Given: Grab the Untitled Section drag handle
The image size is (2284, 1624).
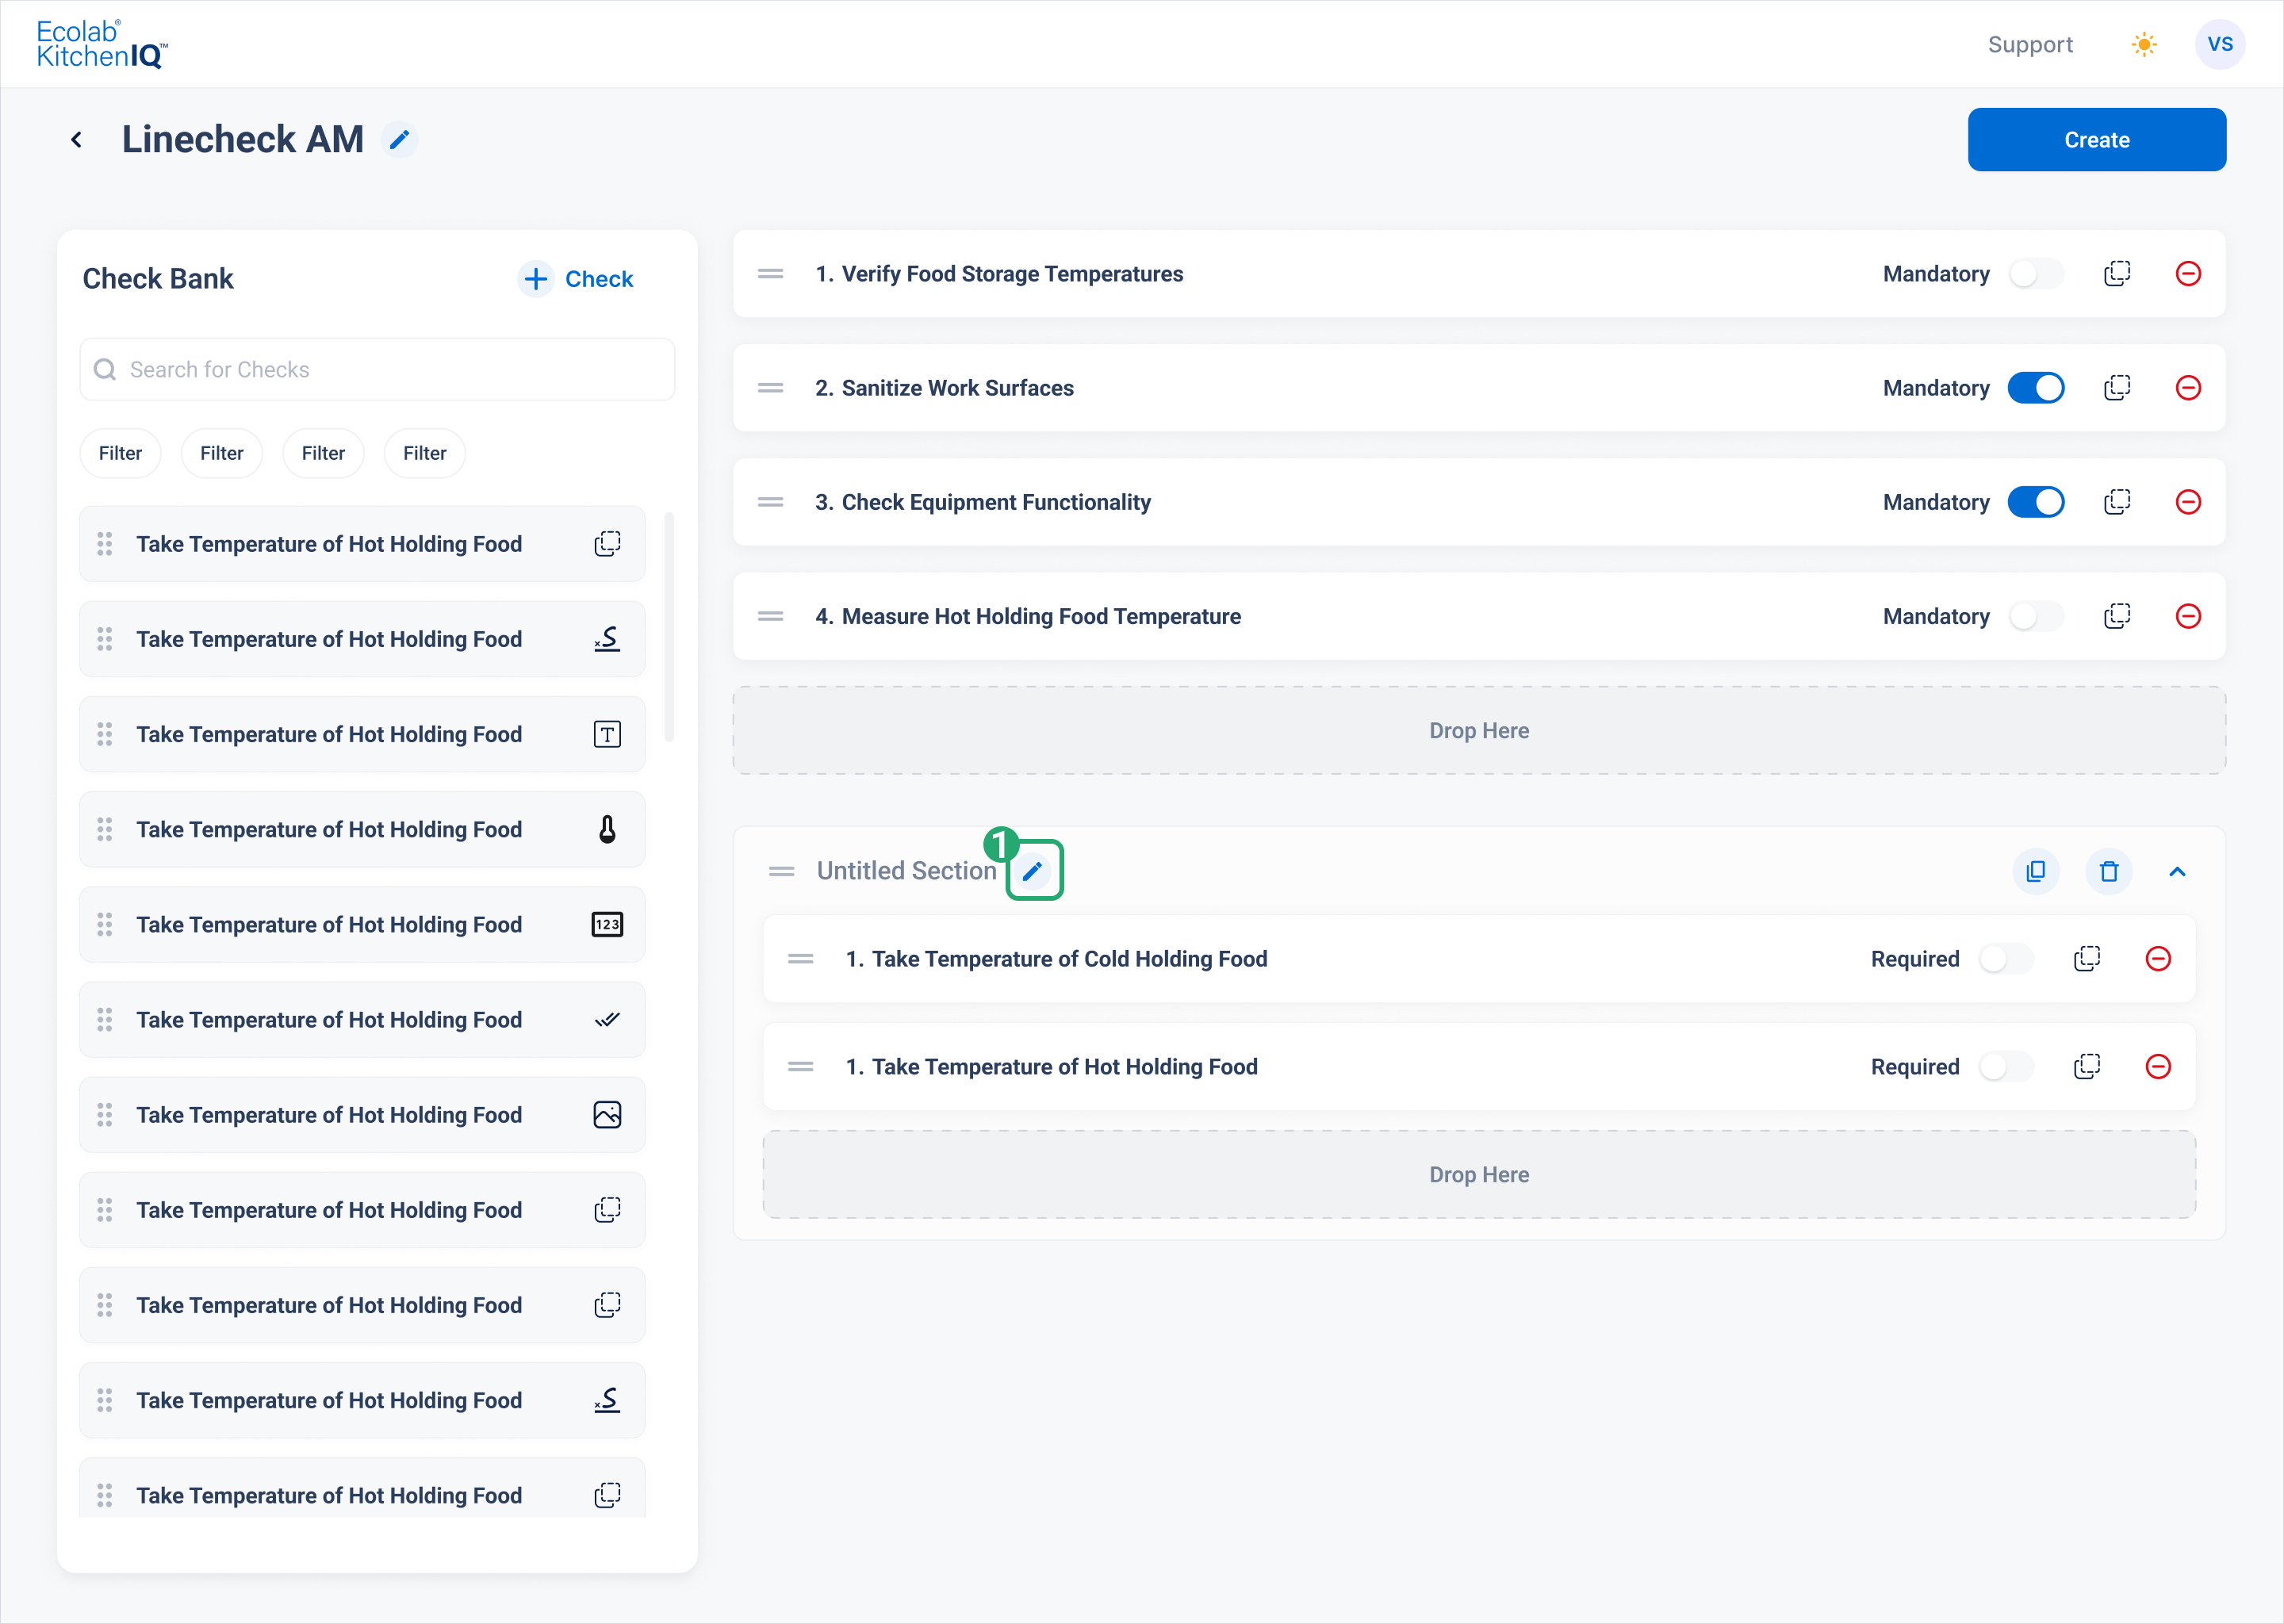Looking at the screenshot, I should point(781,871).
